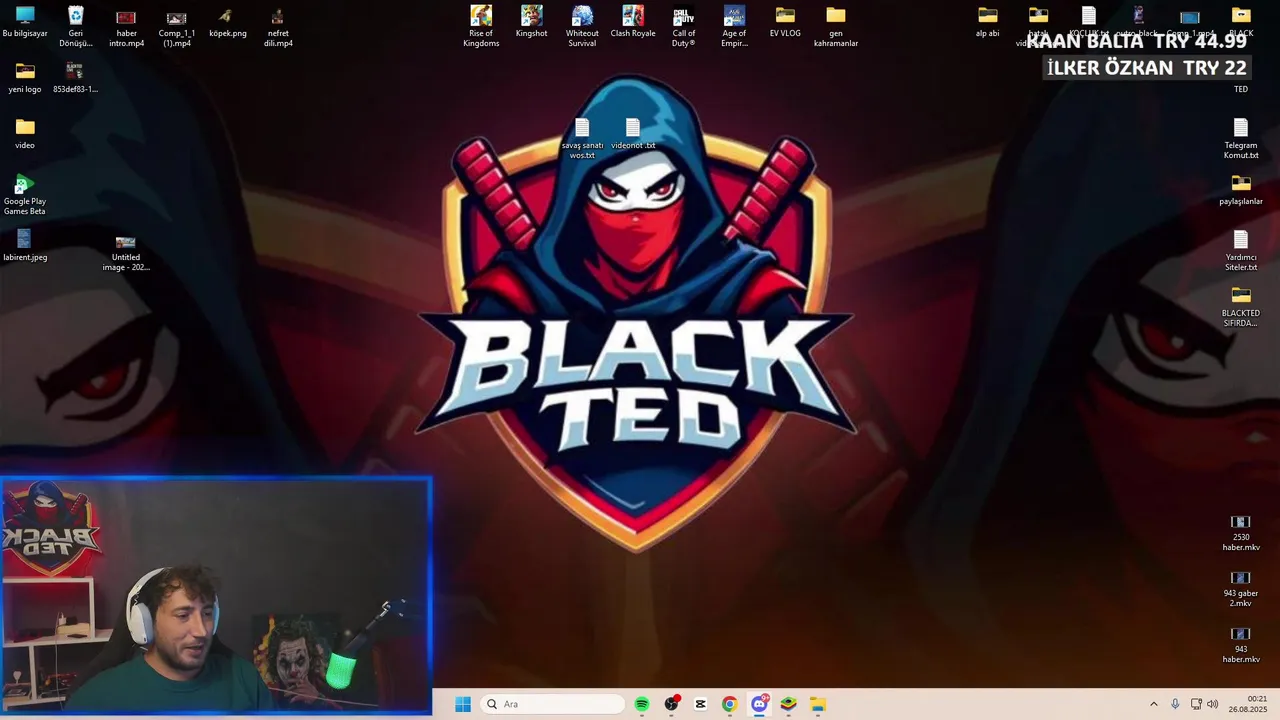Select the 2530 haber.mkv video file
Viewport: 1280px width, 720px height.
(x=1241, y=532)
